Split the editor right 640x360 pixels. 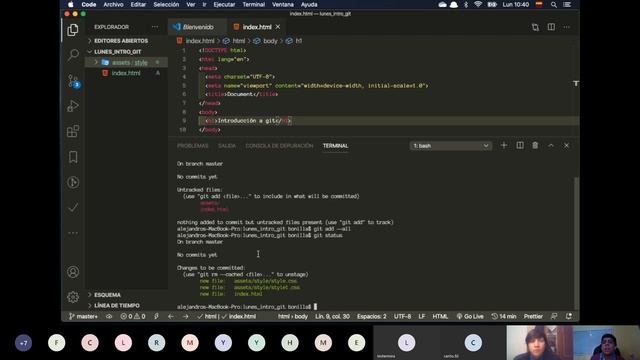(551, 27)
